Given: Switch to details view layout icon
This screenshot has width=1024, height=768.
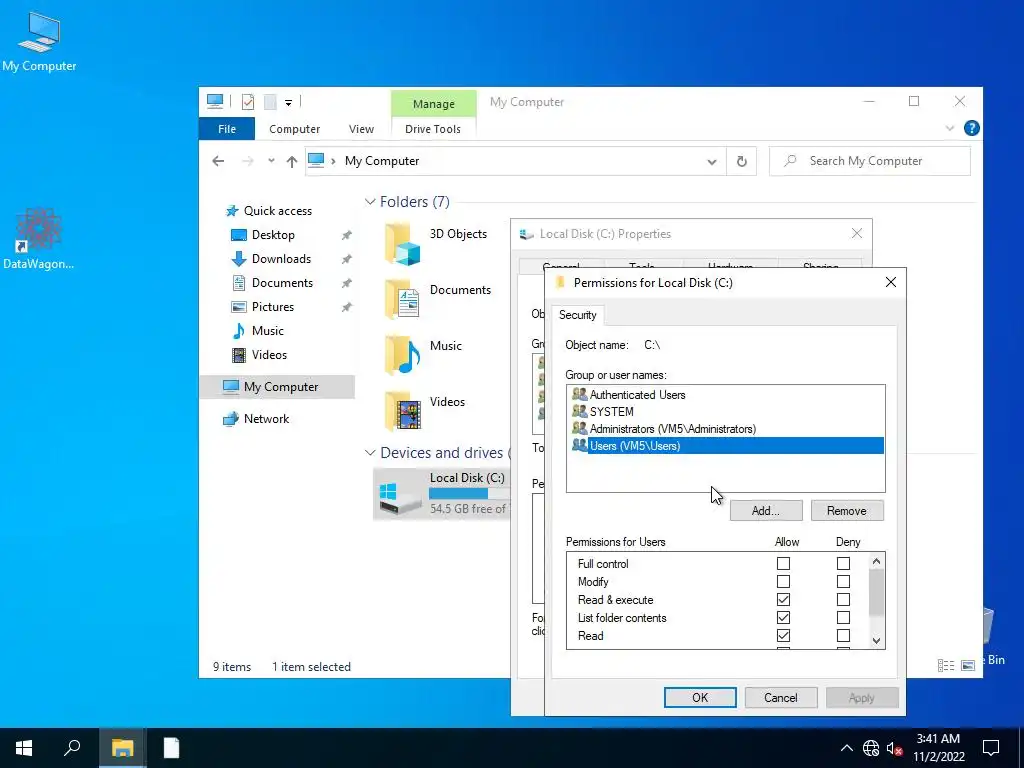Looking at the screenshot, I should (x=946, y=665).
